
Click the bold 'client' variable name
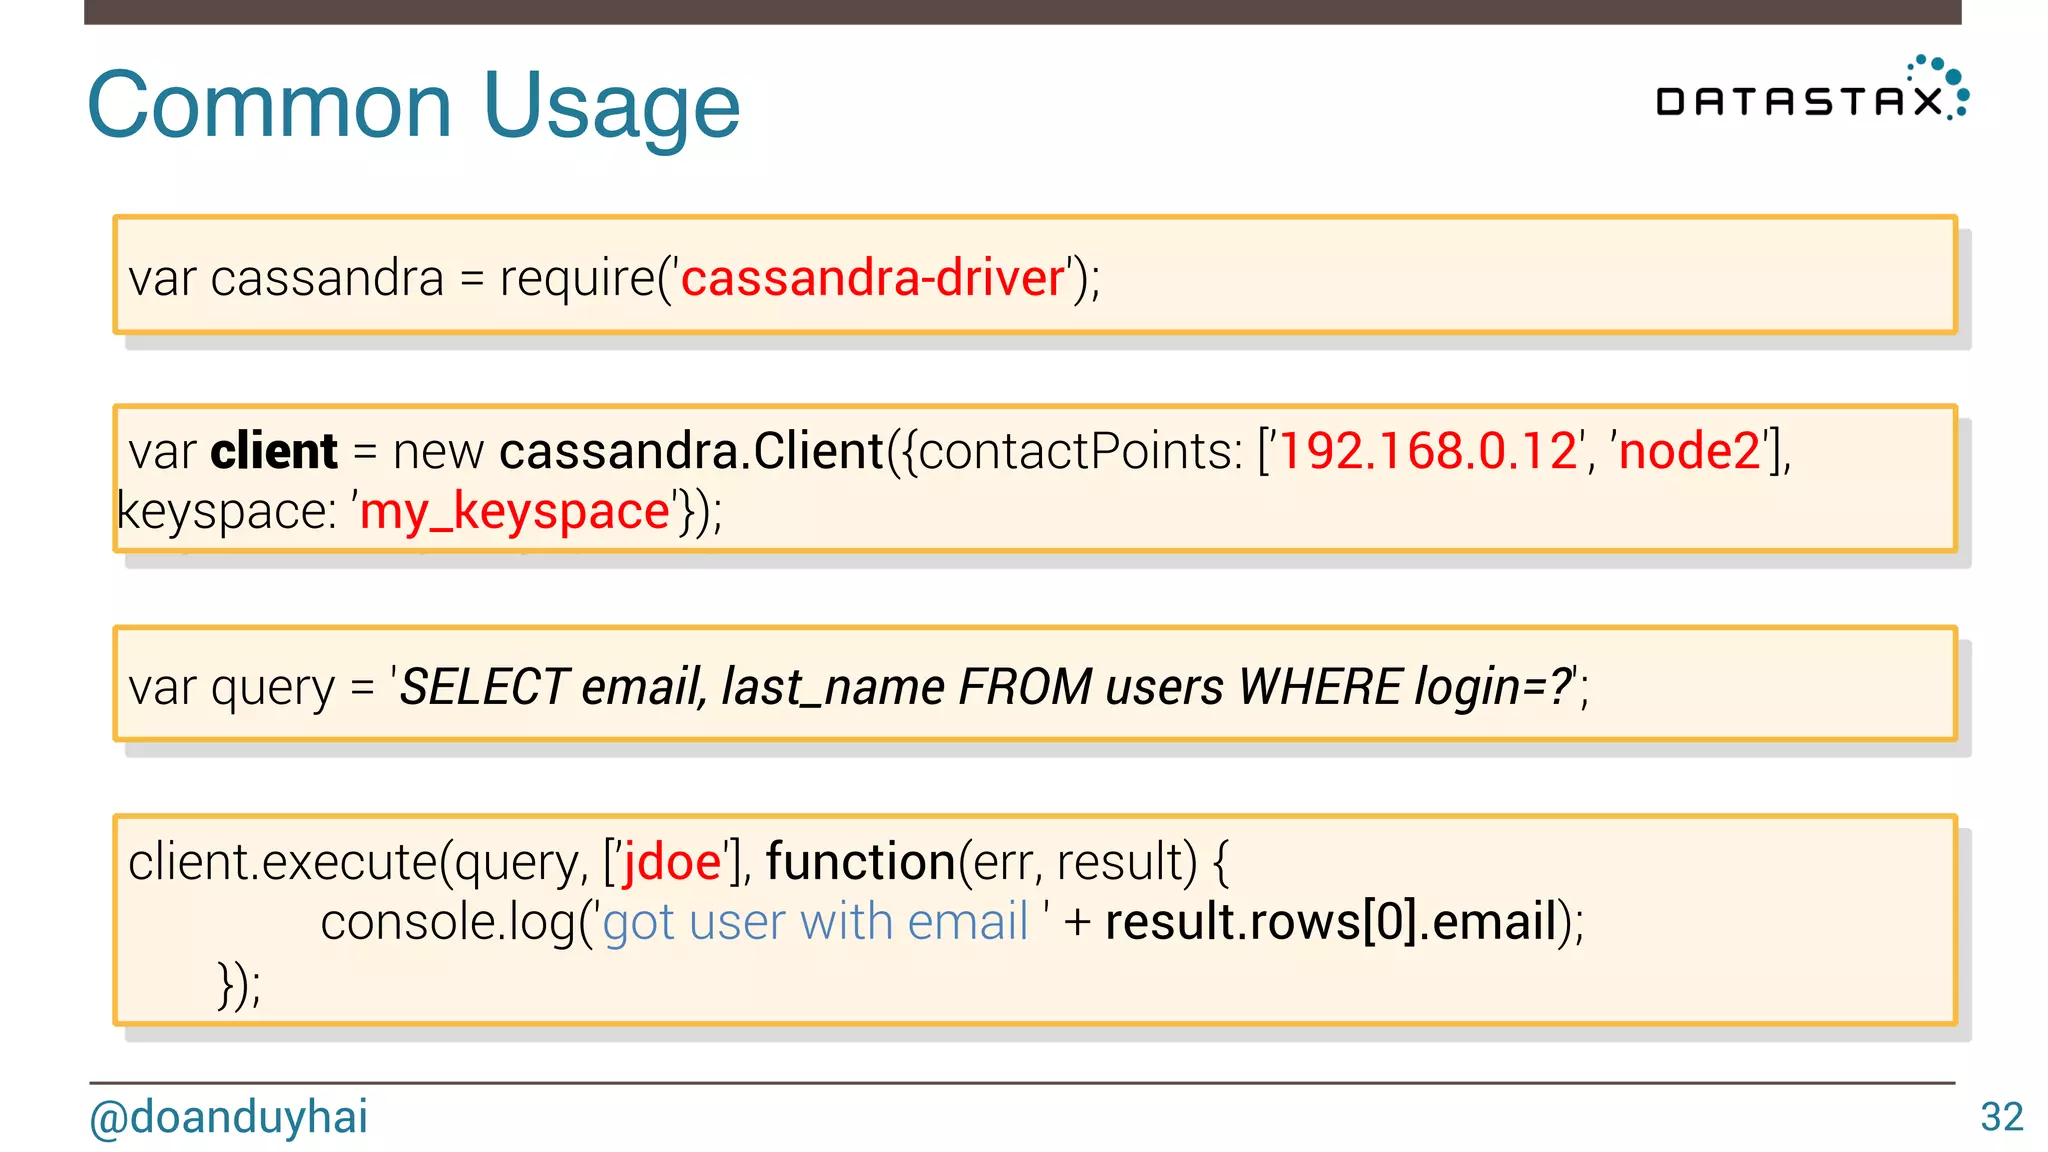click(x=274, y=451)
